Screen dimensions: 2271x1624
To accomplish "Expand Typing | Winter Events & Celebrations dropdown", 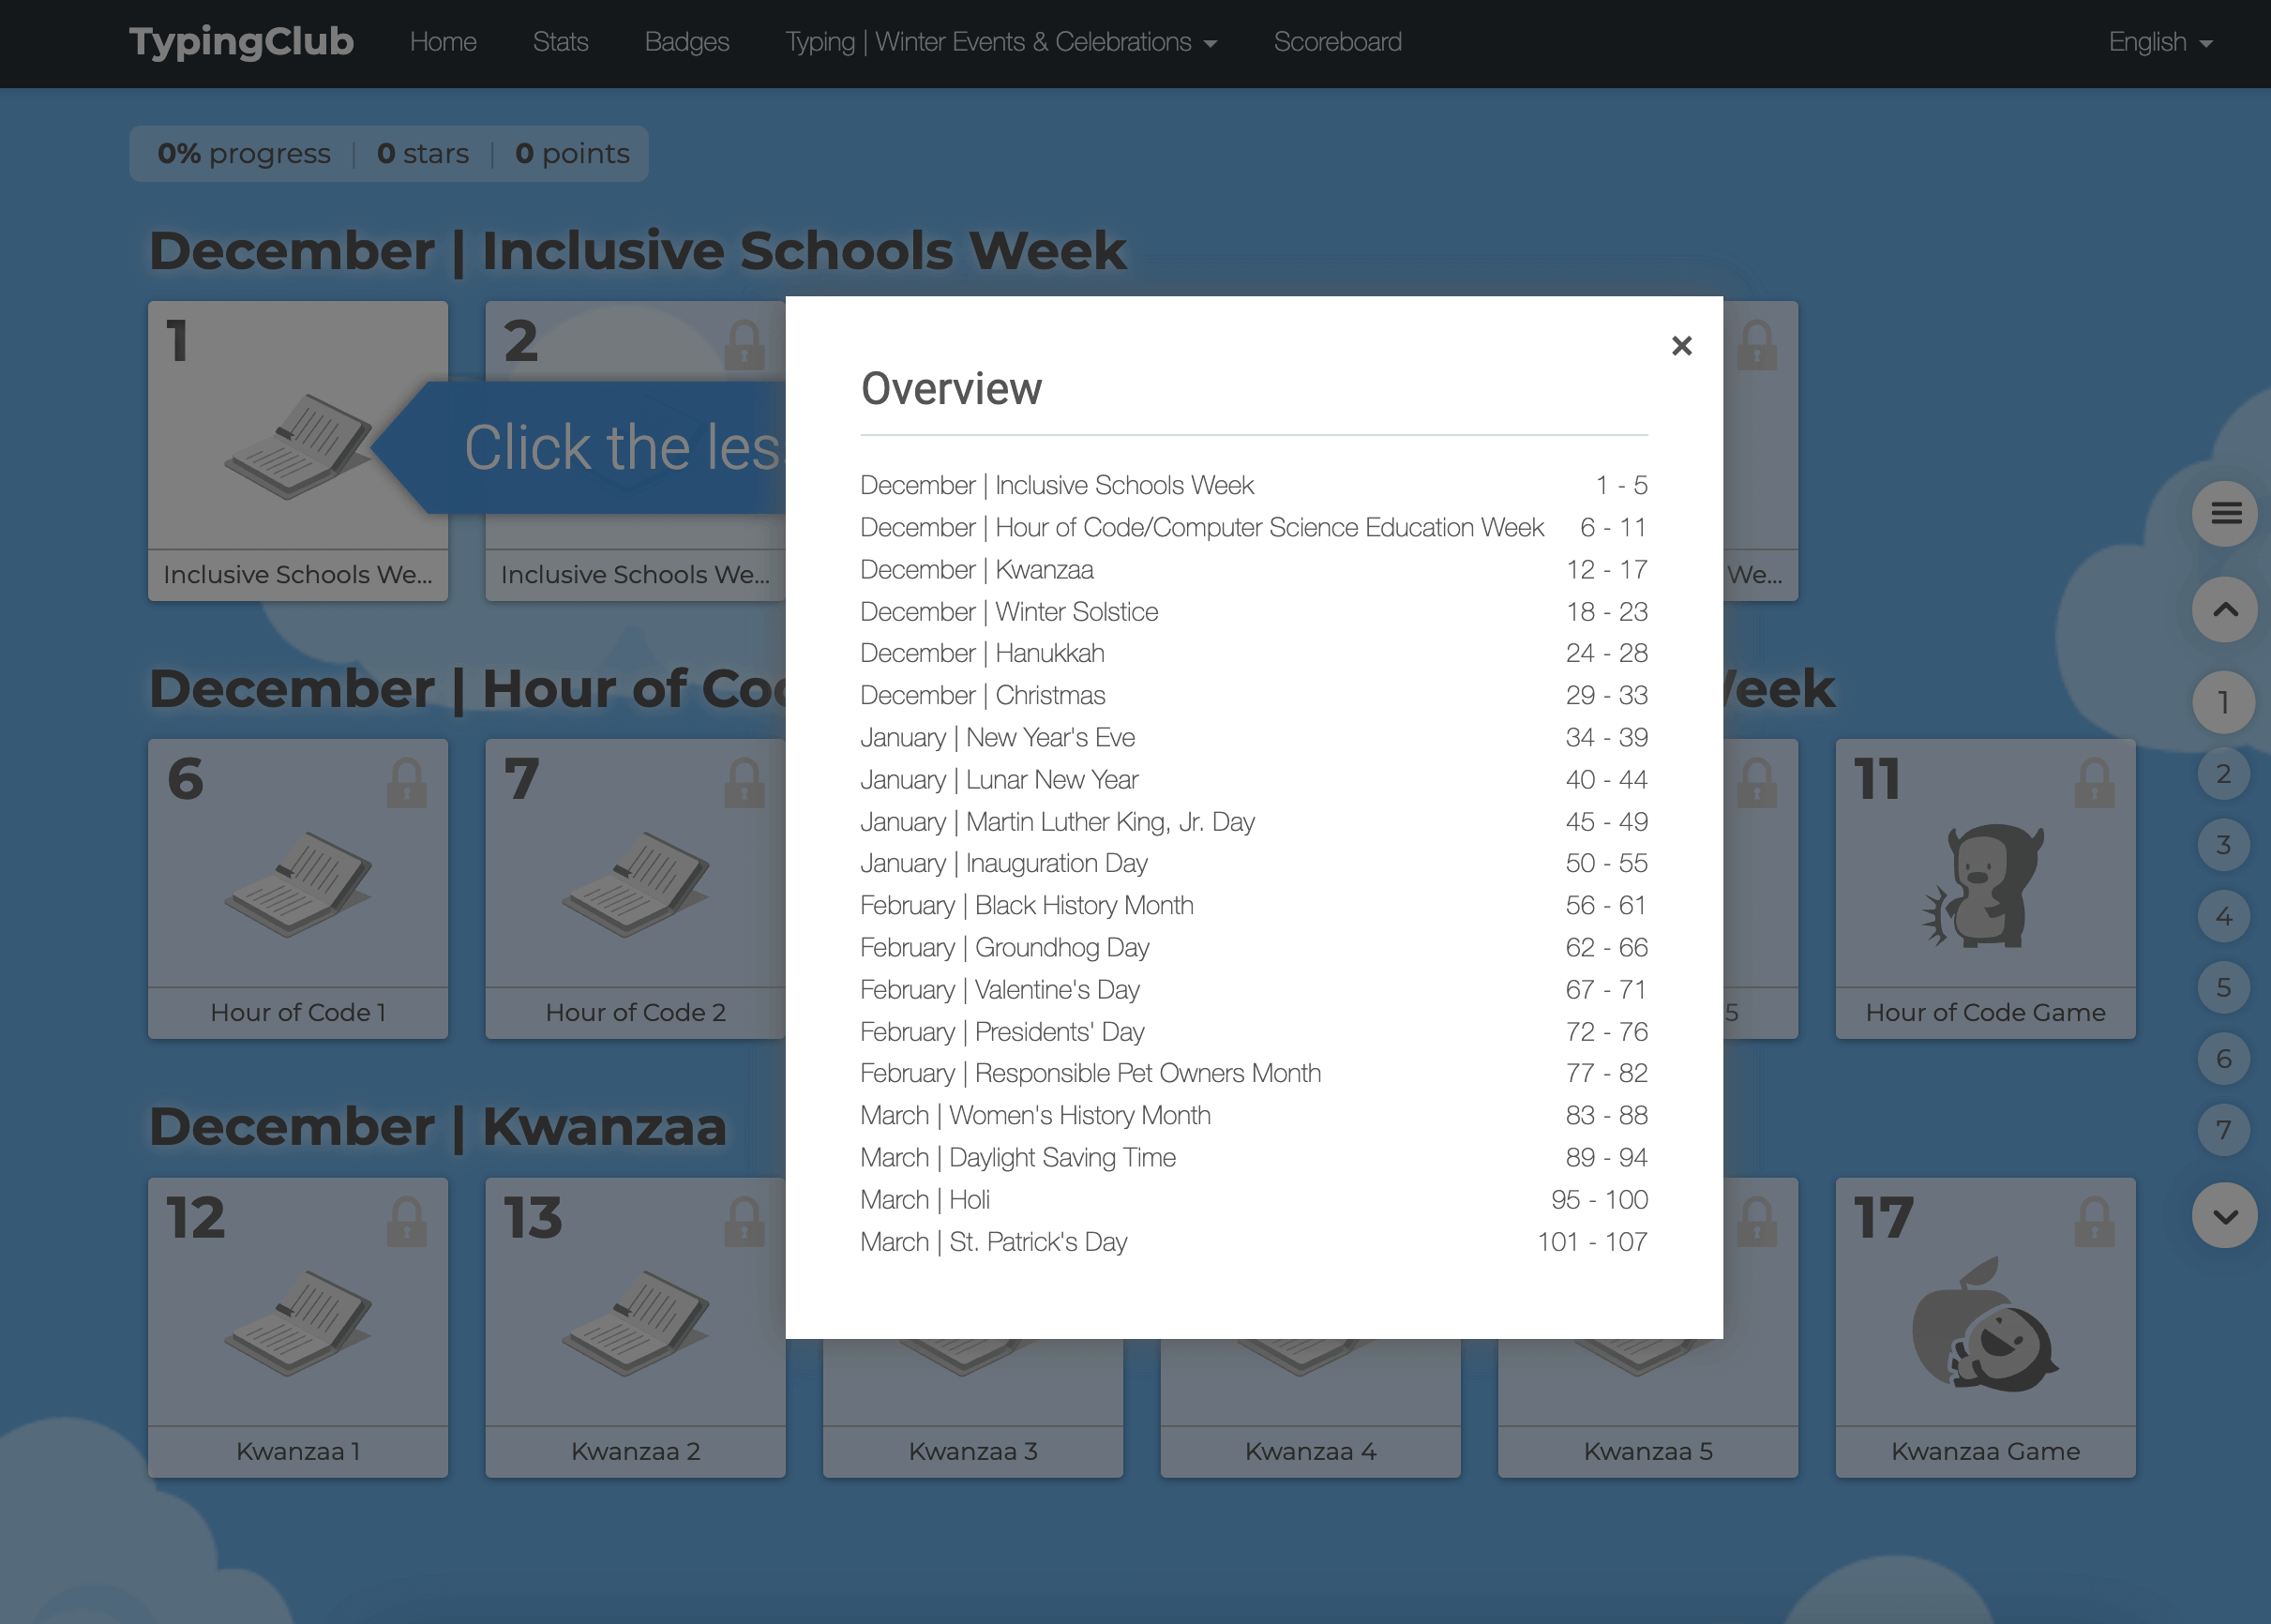I will (x=1000, y=42).
